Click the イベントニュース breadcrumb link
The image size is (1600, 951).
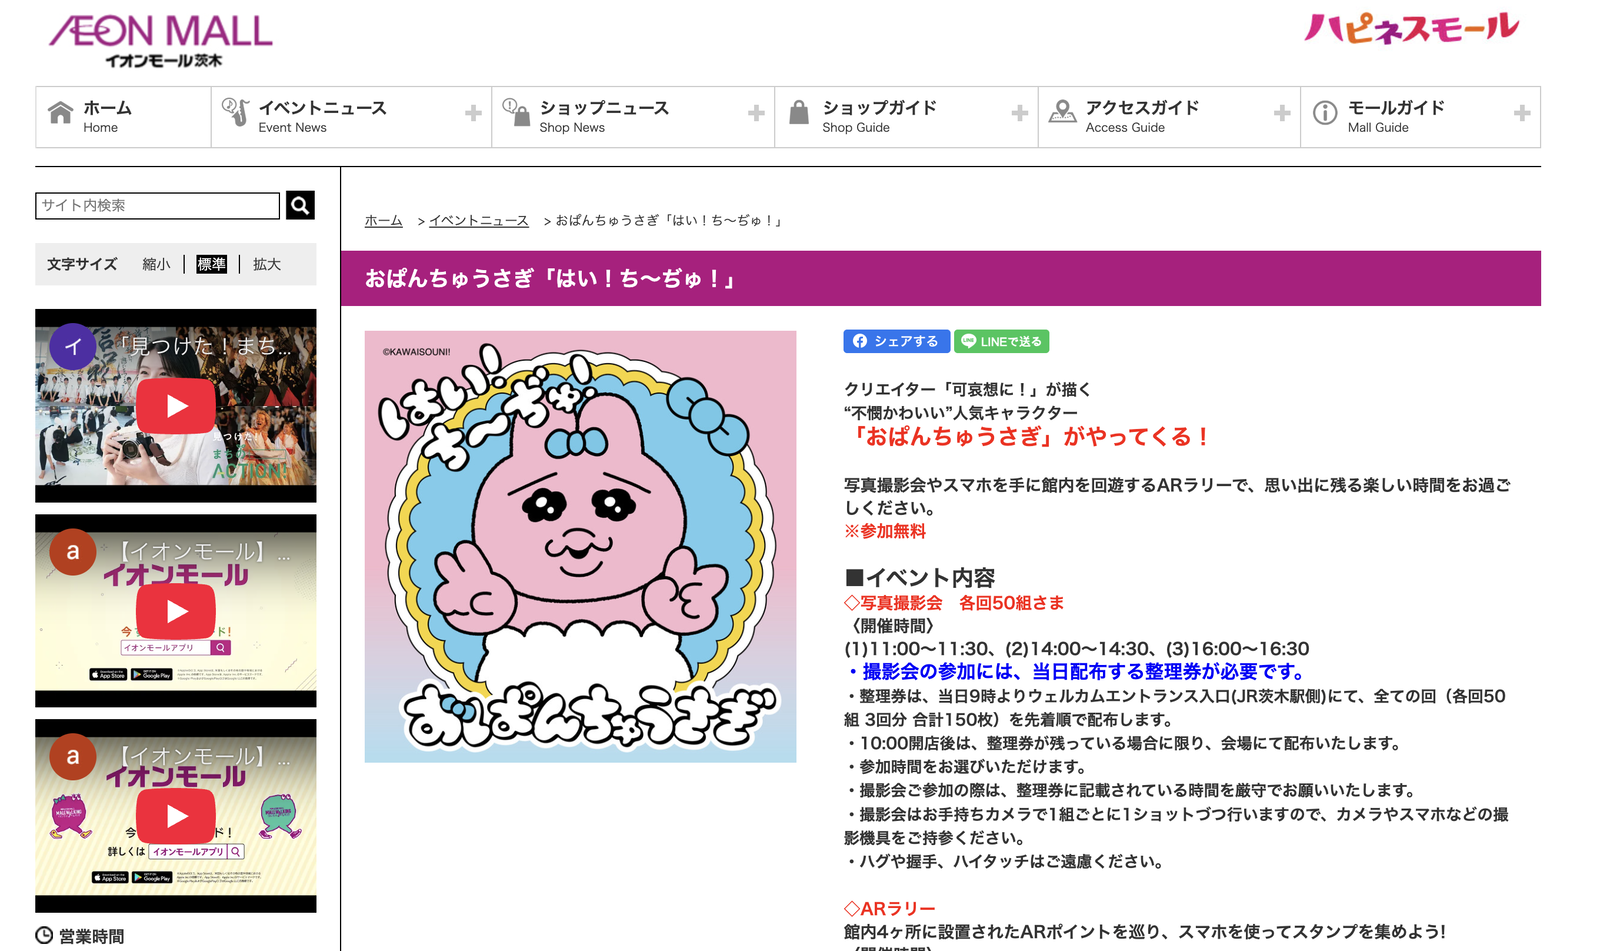click(479, 220)
